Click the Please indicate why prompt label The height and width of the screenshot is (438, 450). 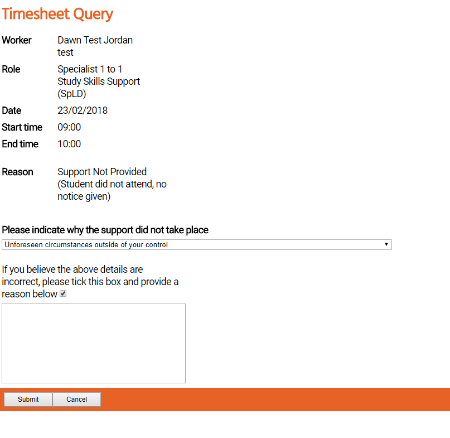point(105,230)
